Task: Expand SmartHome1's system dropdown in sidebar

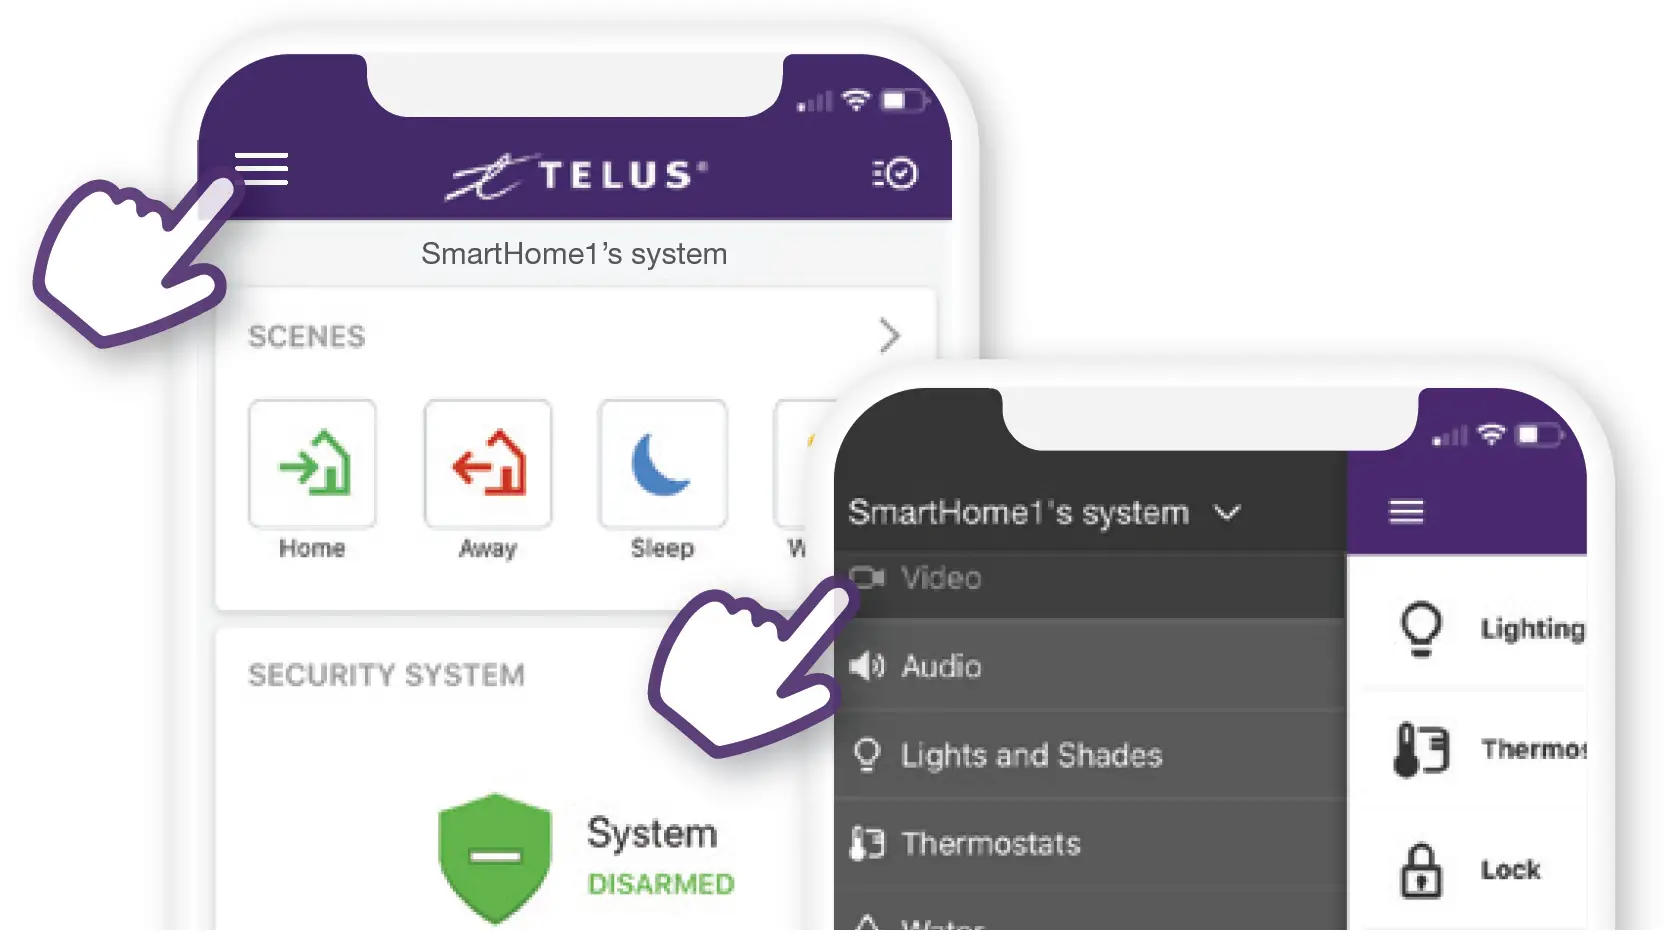Action: point(1227,513)
